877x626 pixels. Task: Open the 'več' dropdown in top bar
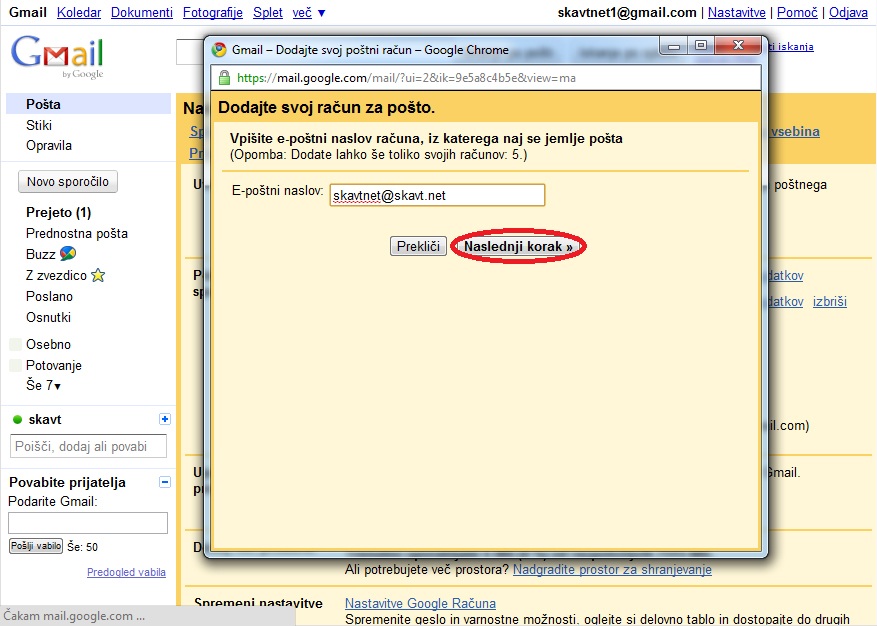309,12
